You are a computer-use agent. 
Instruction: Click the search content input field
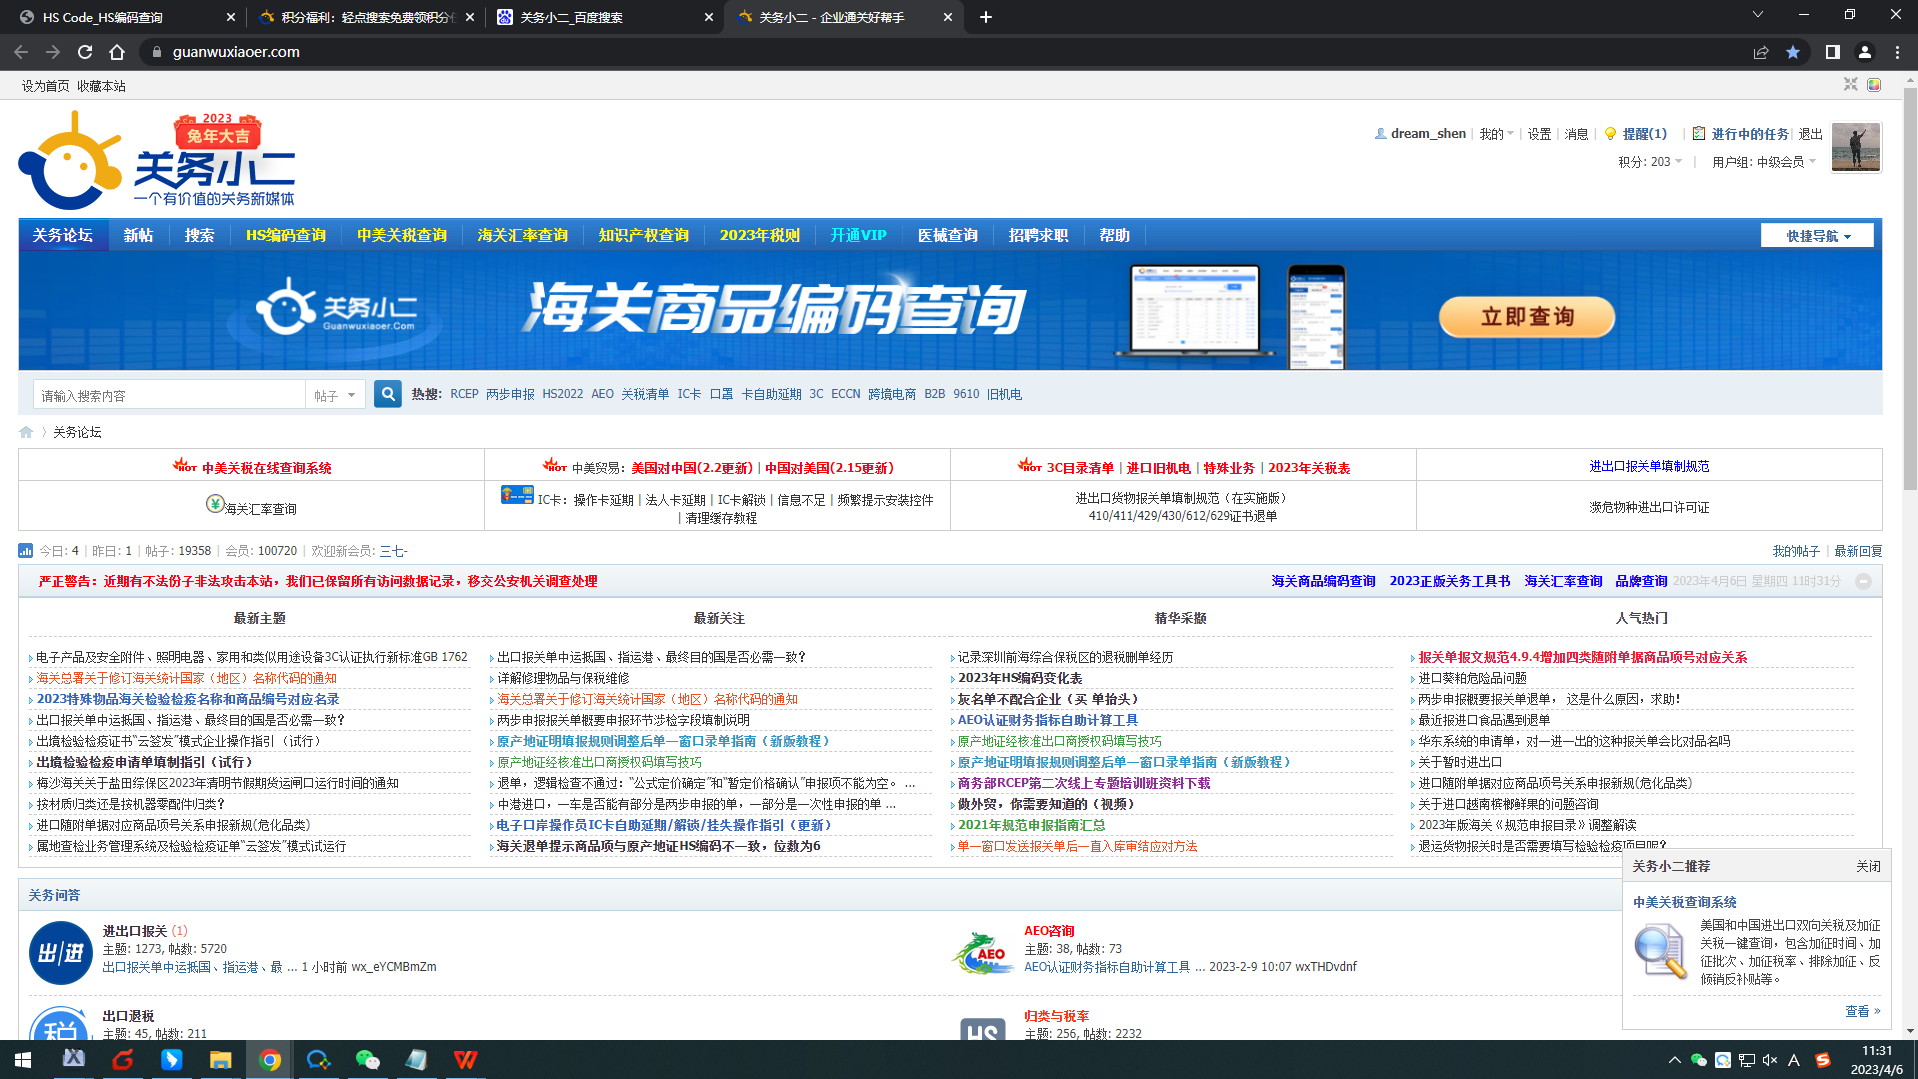[169, 396]
